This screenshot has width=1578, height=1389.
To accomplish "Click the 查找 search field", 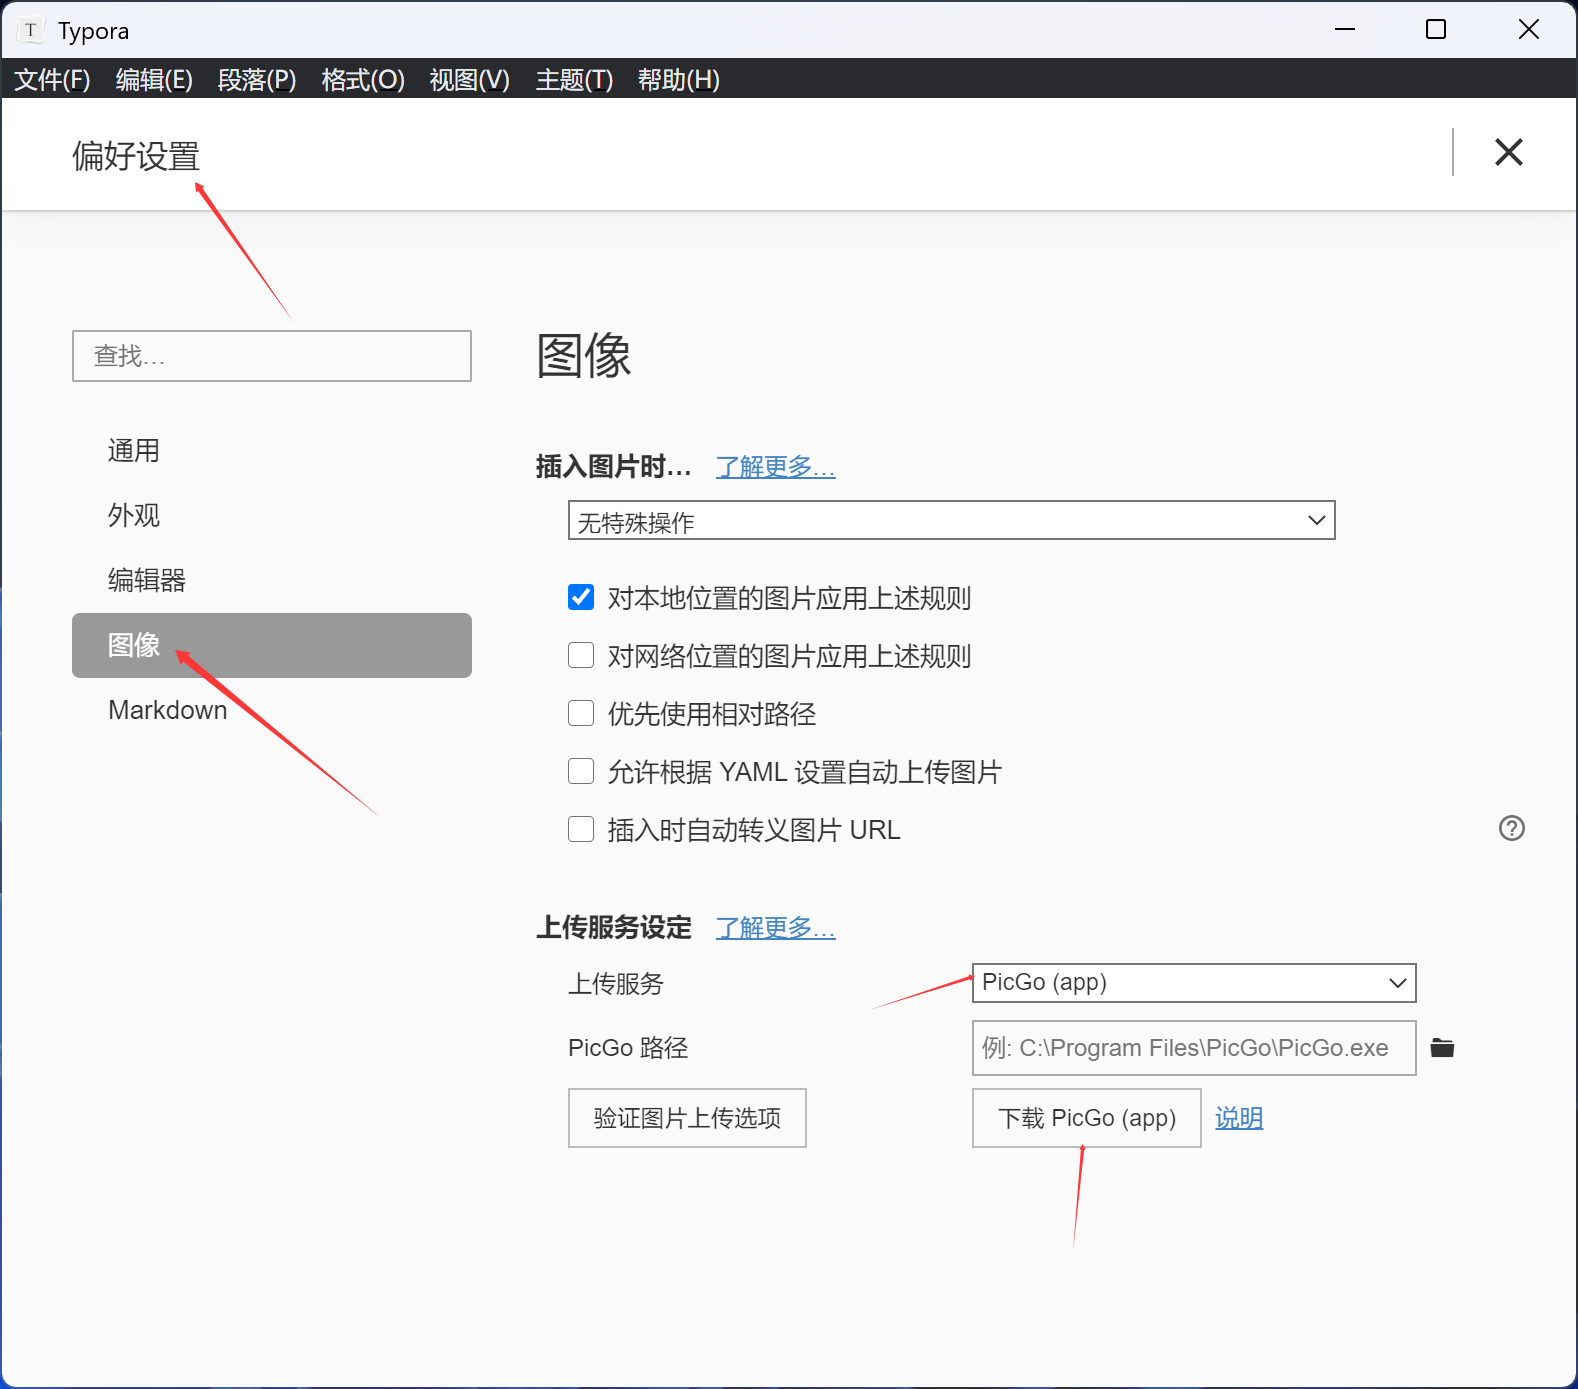I will tap(272, 356).
